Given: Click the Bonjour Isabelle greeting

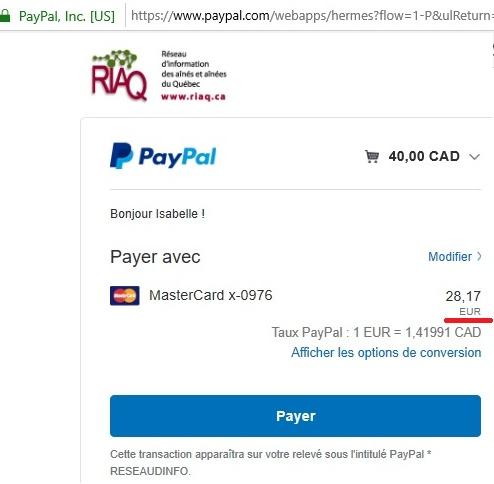Looking at the screenshot, I should [157, 214].
